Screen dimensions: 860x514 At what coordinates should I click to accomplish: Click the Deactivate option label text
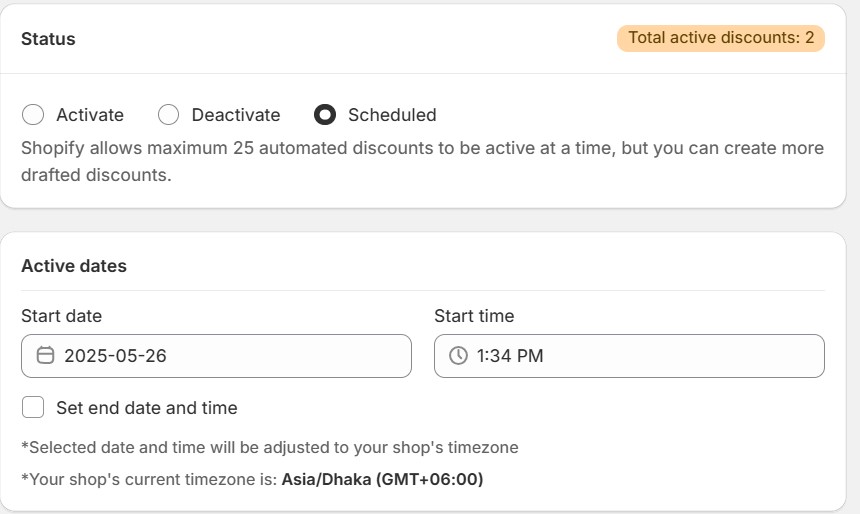tap(236, 115)
